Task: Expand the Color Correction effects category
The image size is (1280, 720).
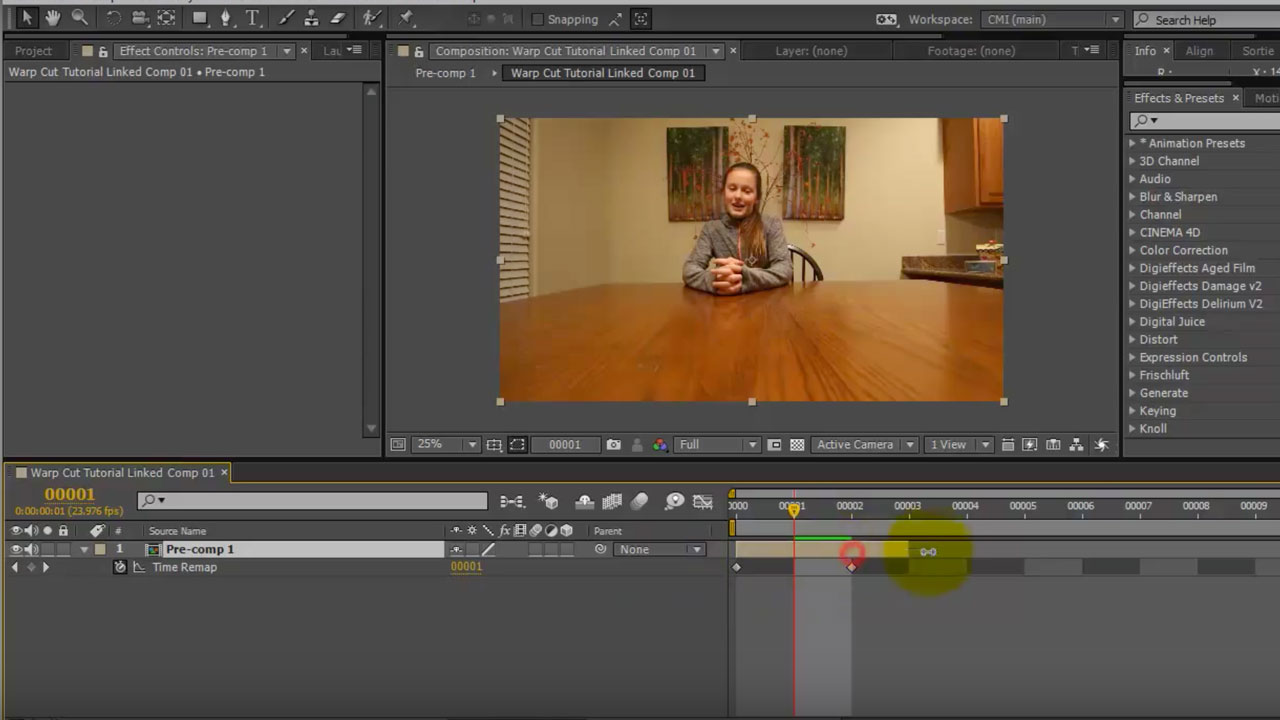Action: [x=1132, y=250]
